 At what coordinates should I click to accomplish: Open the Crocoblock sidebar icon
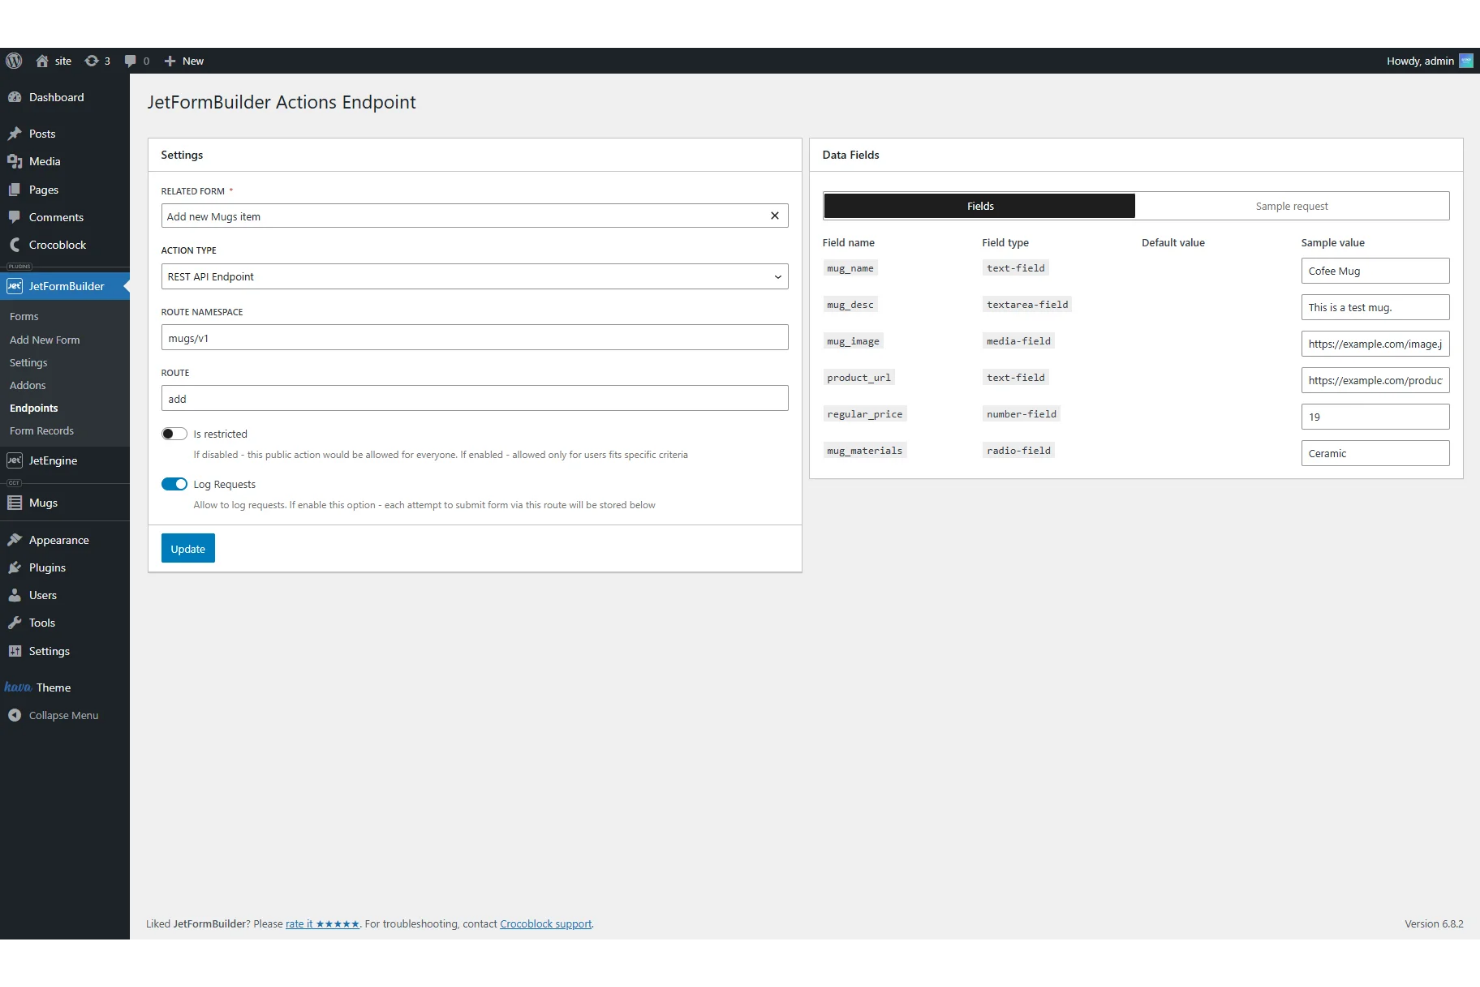click(x=14, y=244)
